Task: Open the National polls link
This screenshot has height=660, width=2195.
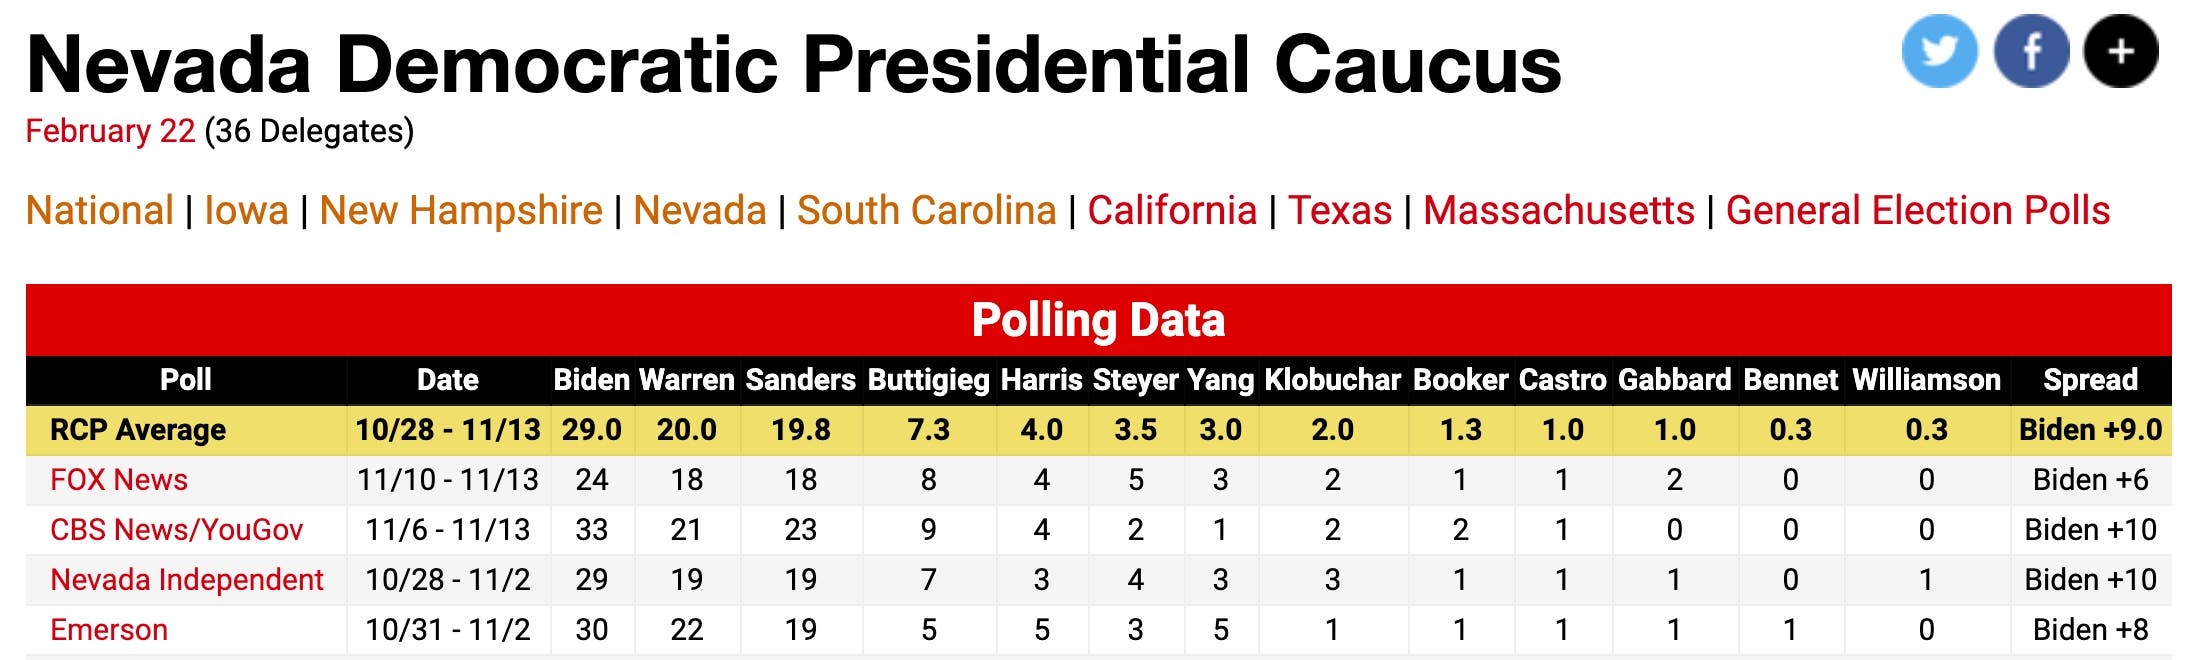Action: pyautogui.click(x=100, y=211)
